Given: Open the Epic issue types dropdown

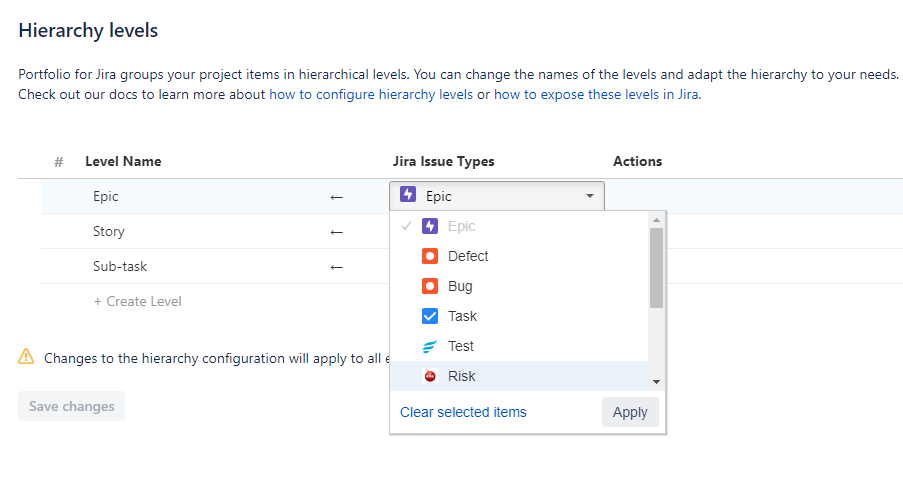Looking at the screenshot, I should (497, 196).
